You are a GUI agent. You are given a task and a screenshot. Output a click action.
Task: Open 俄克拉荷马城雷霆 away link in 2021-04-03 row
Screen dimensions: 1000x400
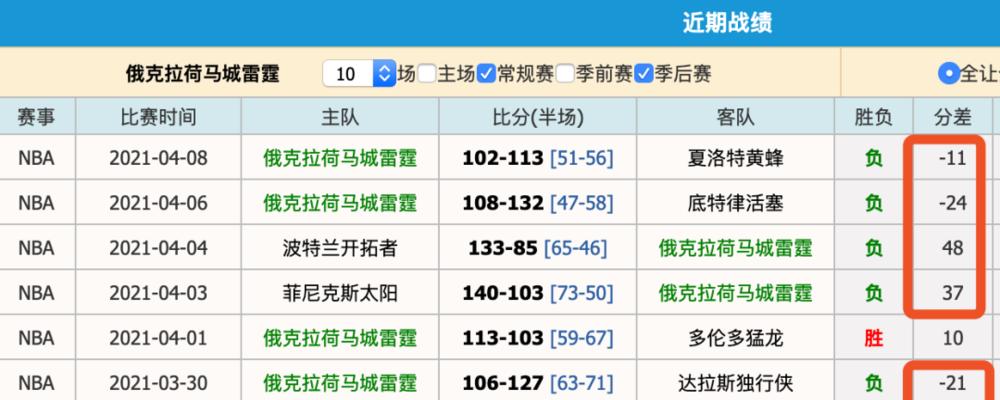click(x=735, y=293)
